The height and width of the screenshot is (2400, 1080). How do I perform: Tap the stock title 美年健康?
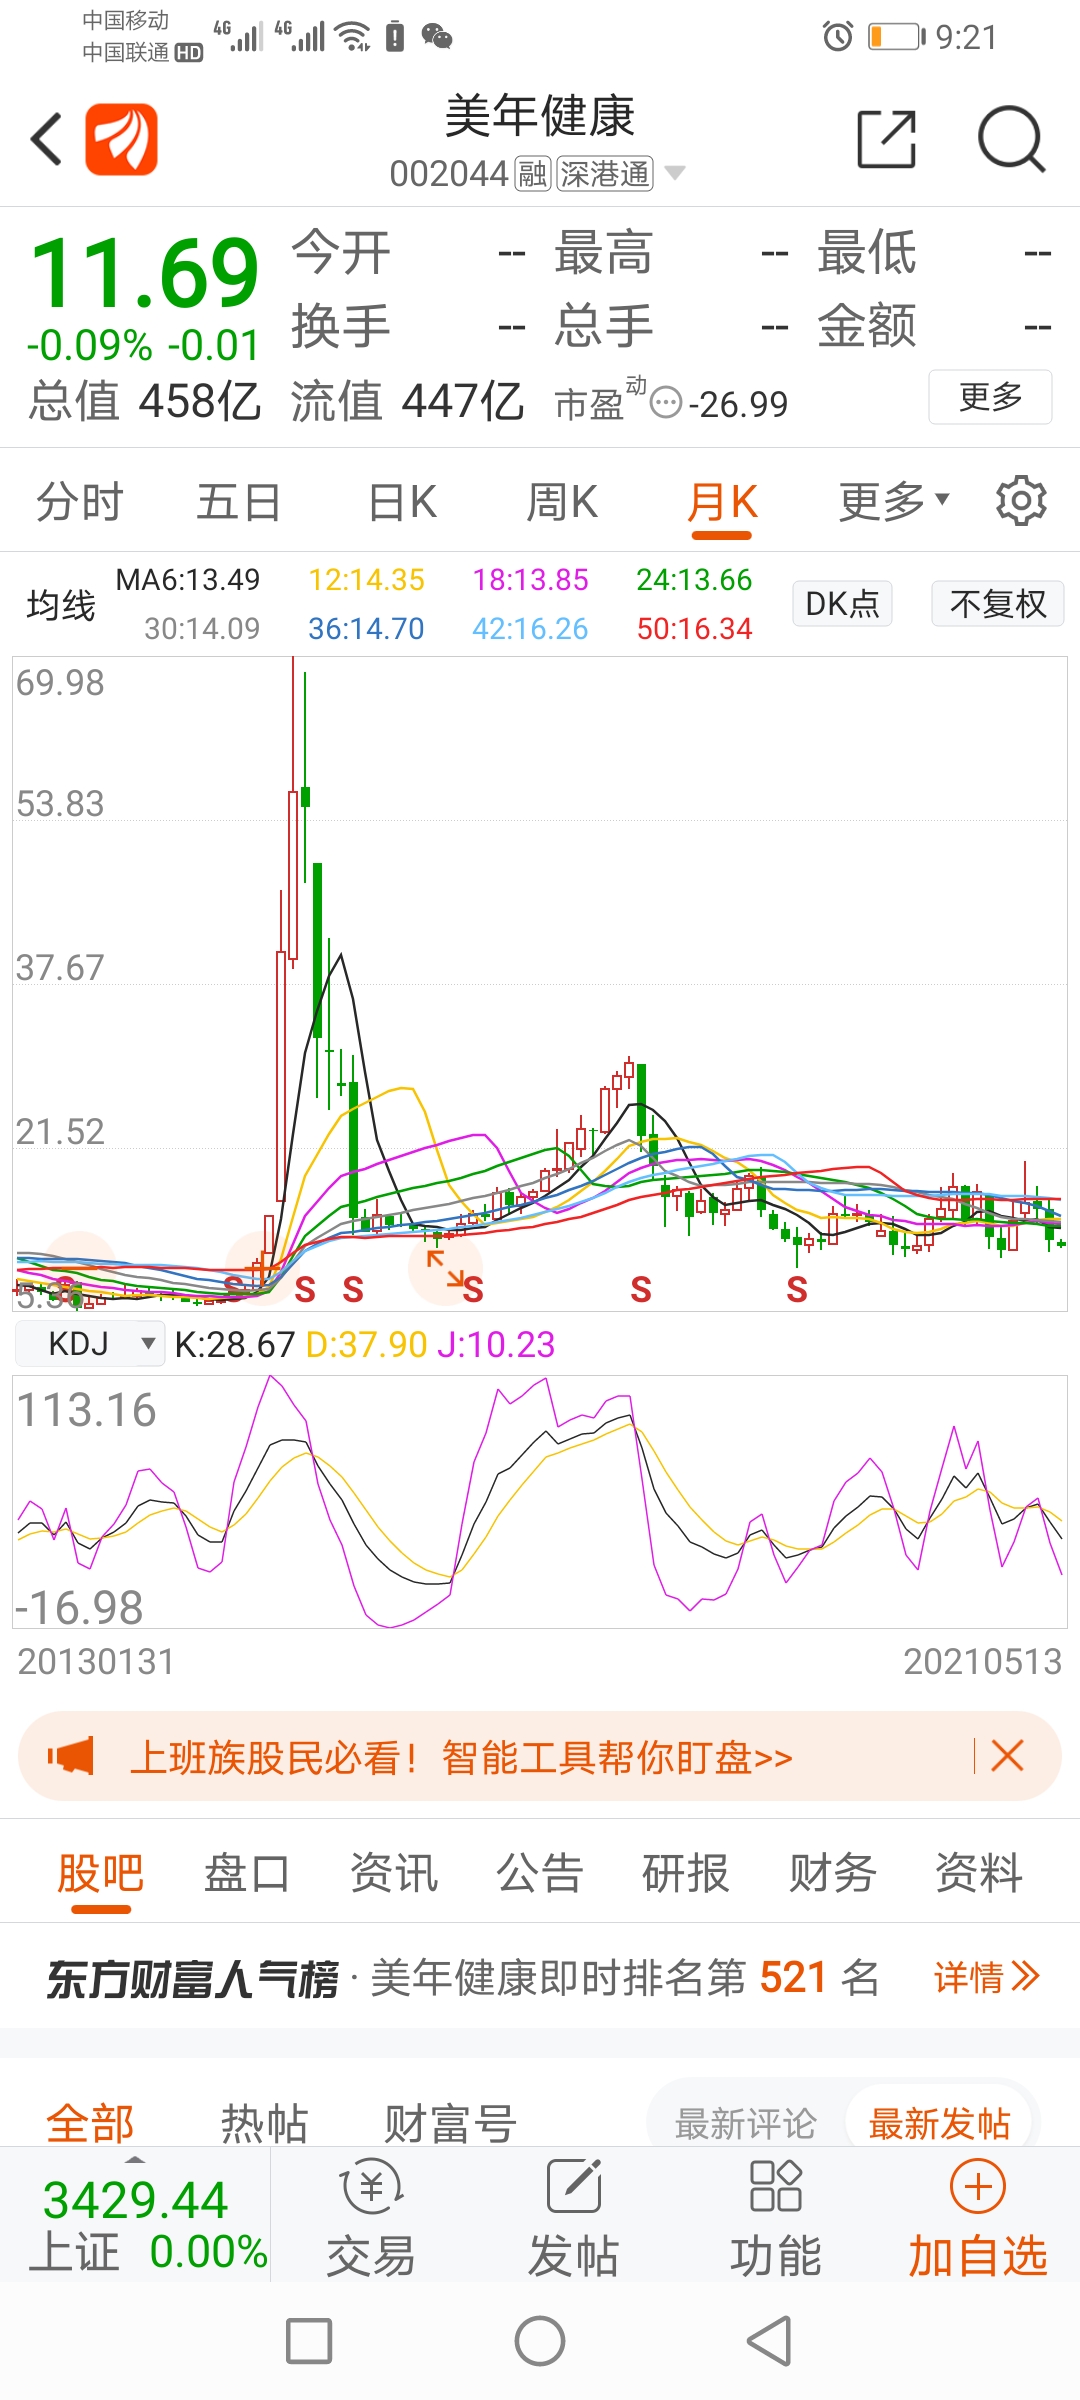pos(540,117)
